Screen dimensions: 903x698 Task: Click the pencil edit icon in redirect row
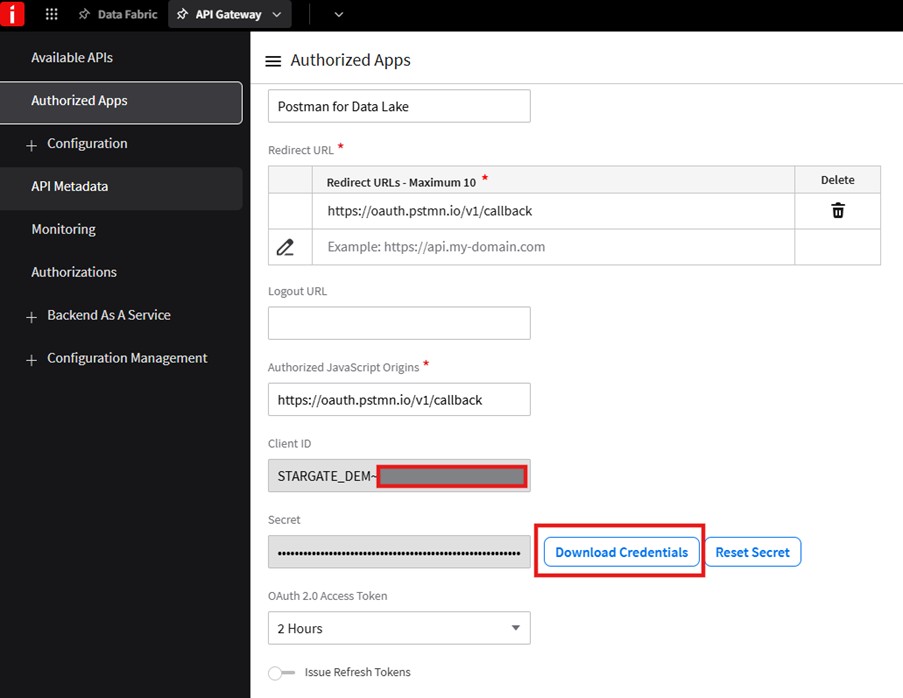coord(286,247)
